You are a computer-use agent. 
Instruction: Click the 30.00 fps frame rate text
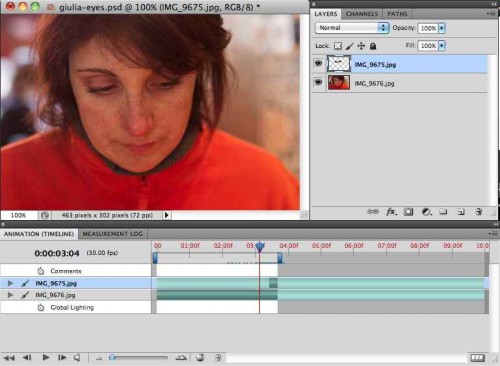tap(102, 253)
